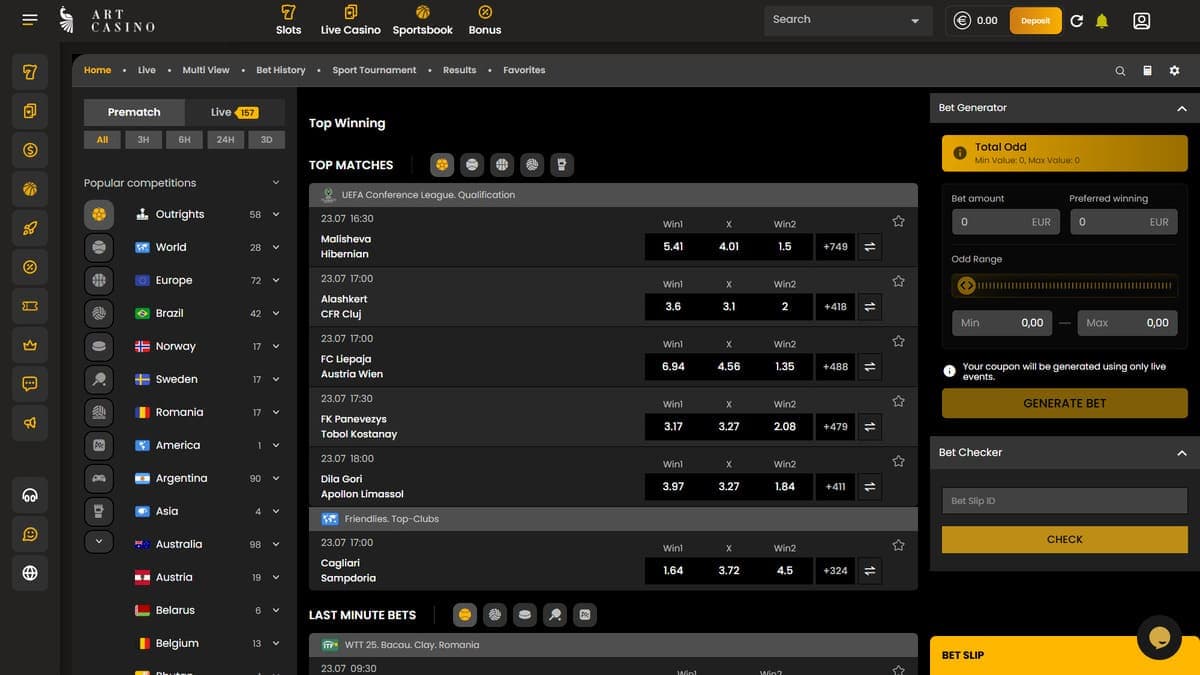Select the basketball filter under Top Matches
This screenshot has width=1200, height=675.
pyautogui.click(x=502, y=165)
